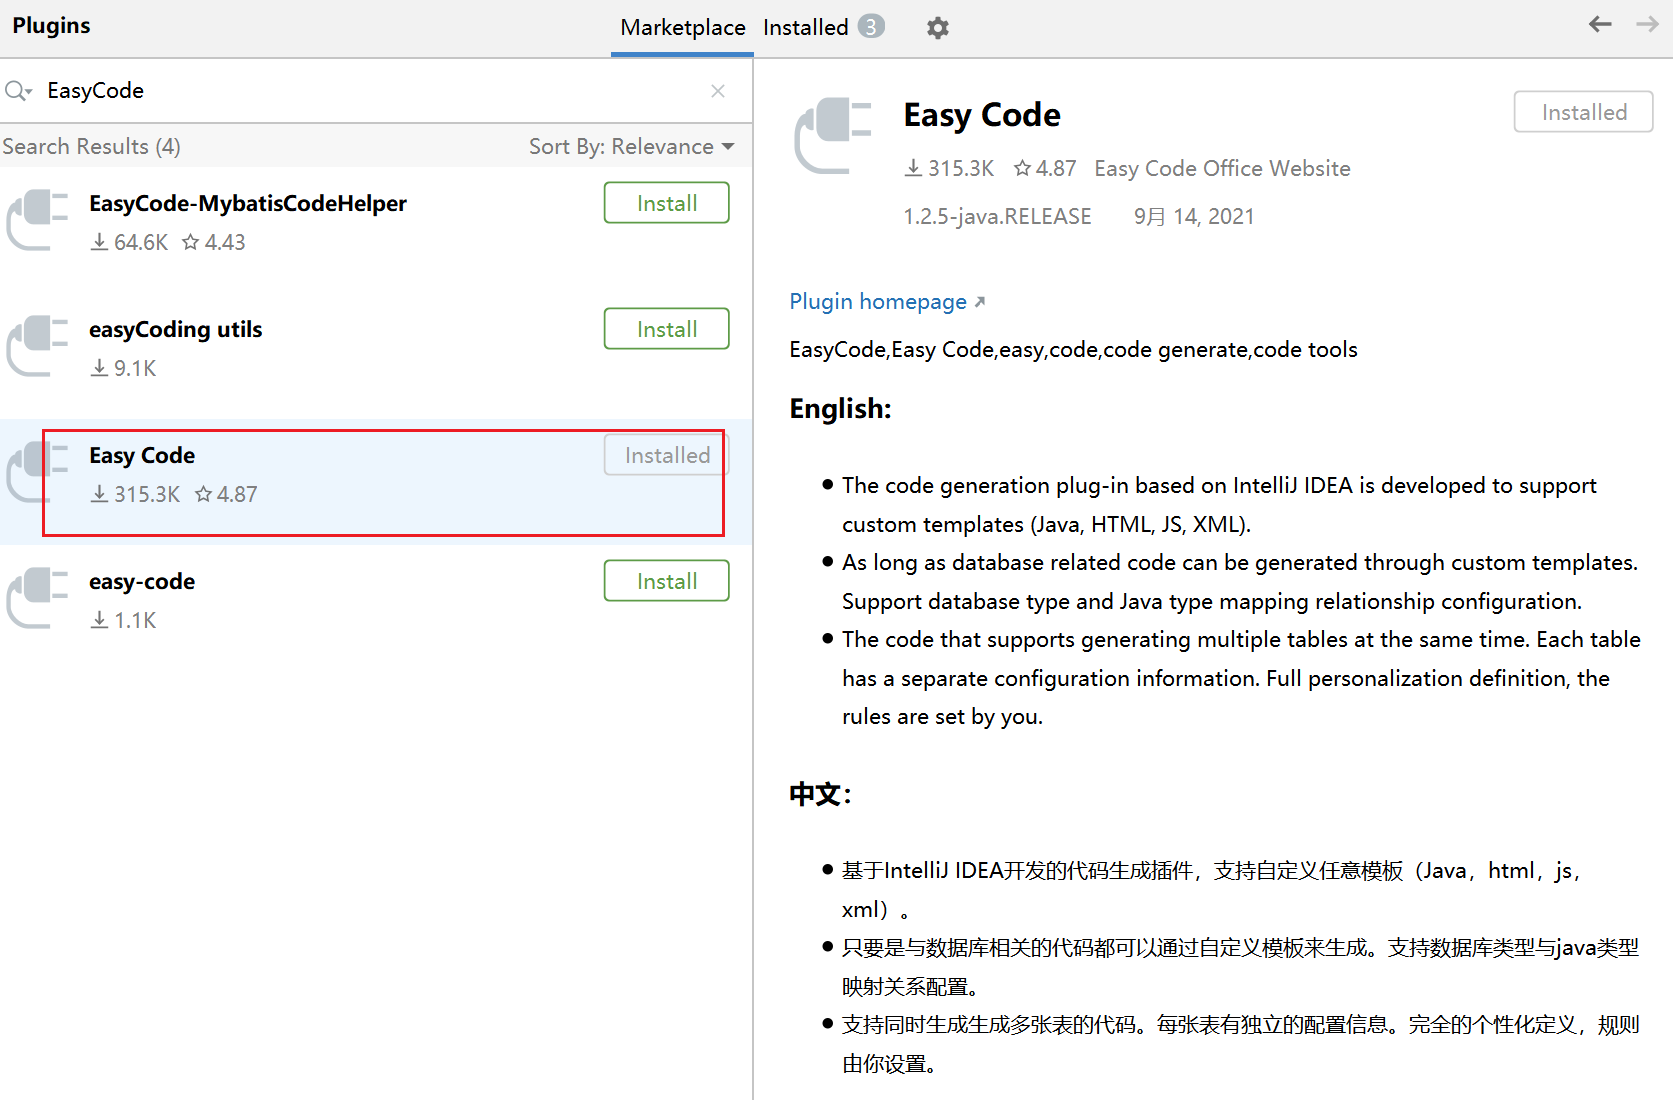Click Installed button in details header

(x=1583, y=112)
